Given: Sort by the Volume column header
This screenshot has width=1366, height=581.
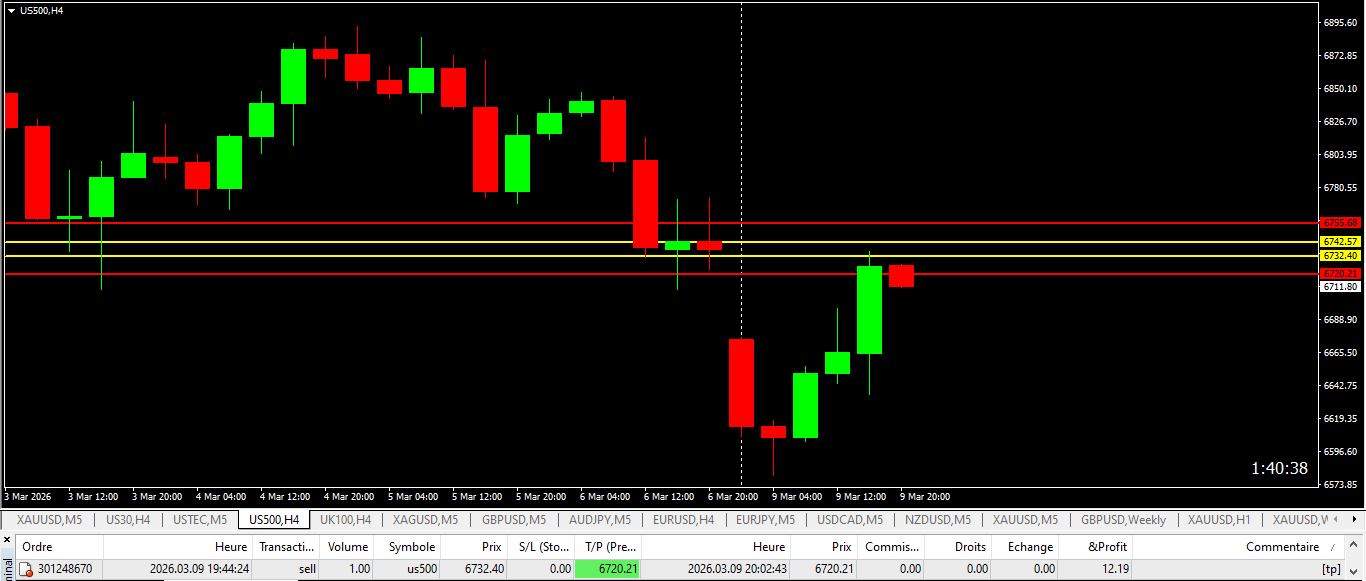Looking at the screenshot, I should pyautogui.click(x=347, y=547).
